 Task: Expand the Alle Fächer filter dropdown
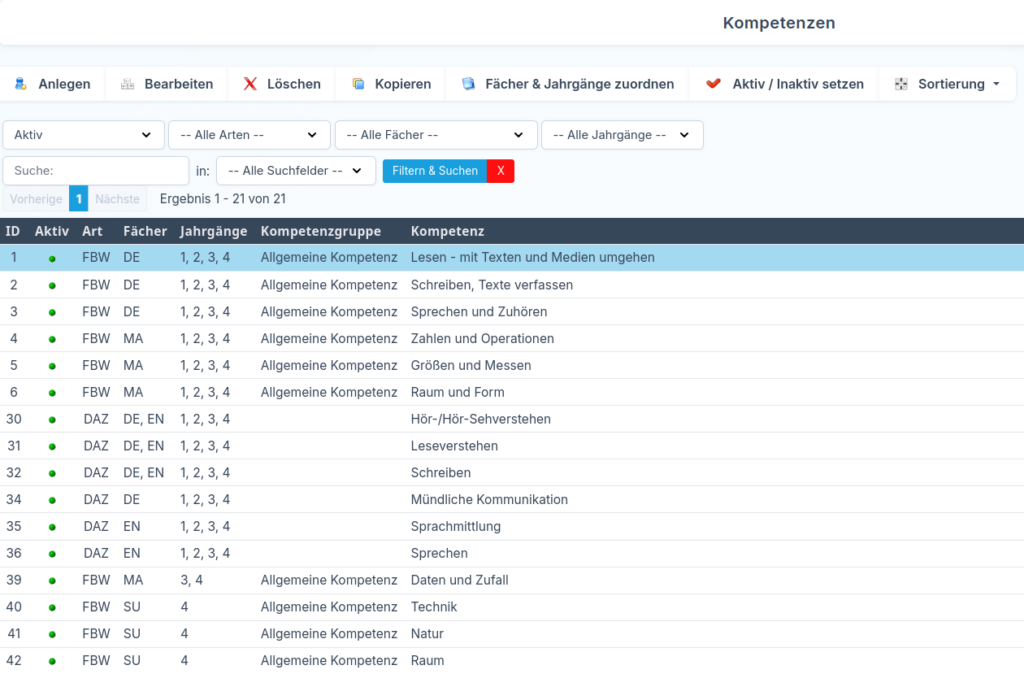(435, 135)
